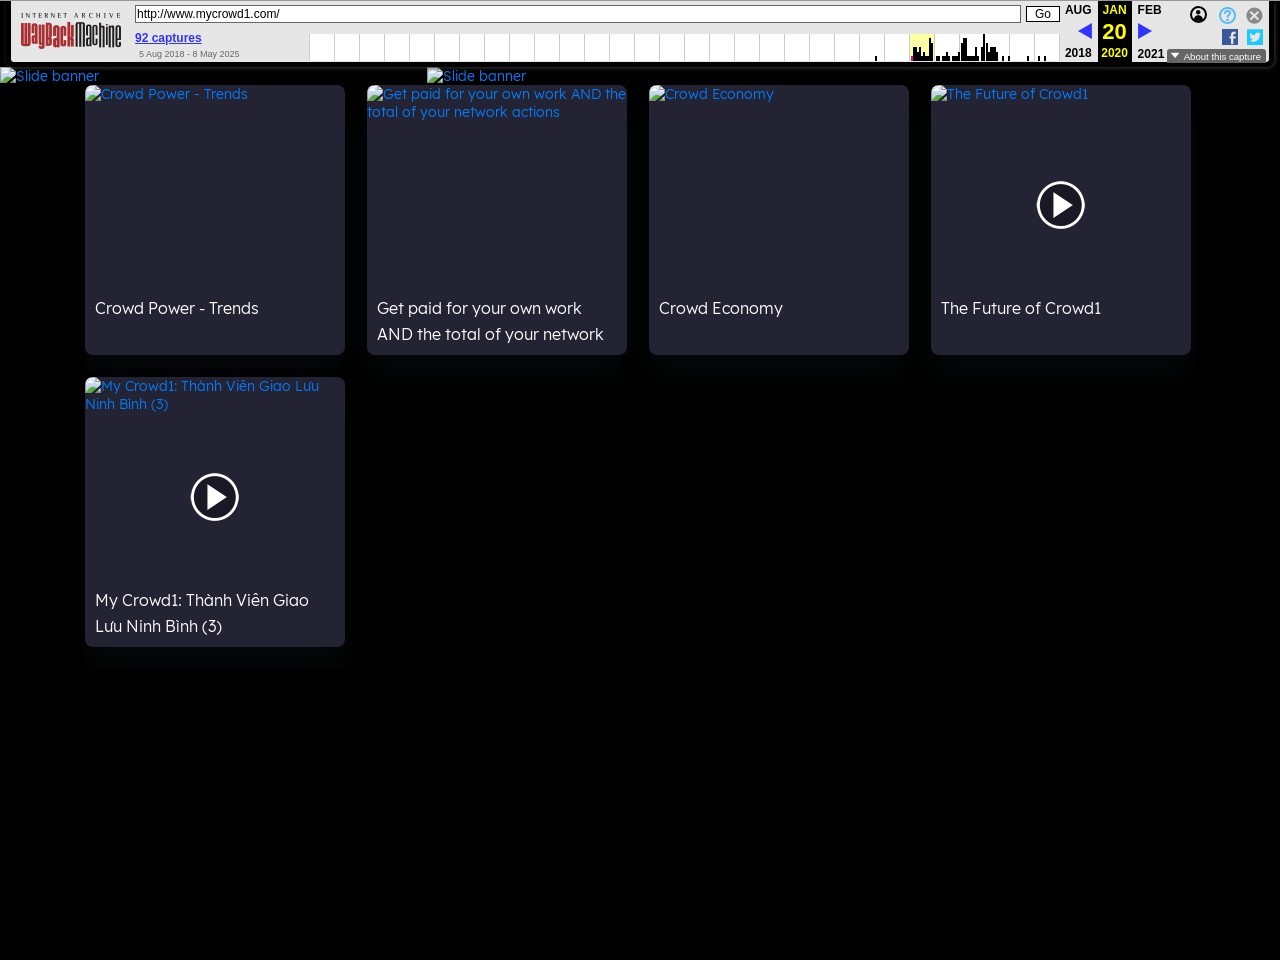
Task: Click the Crowd Power - Trends title text
Action: pos(177,309)
